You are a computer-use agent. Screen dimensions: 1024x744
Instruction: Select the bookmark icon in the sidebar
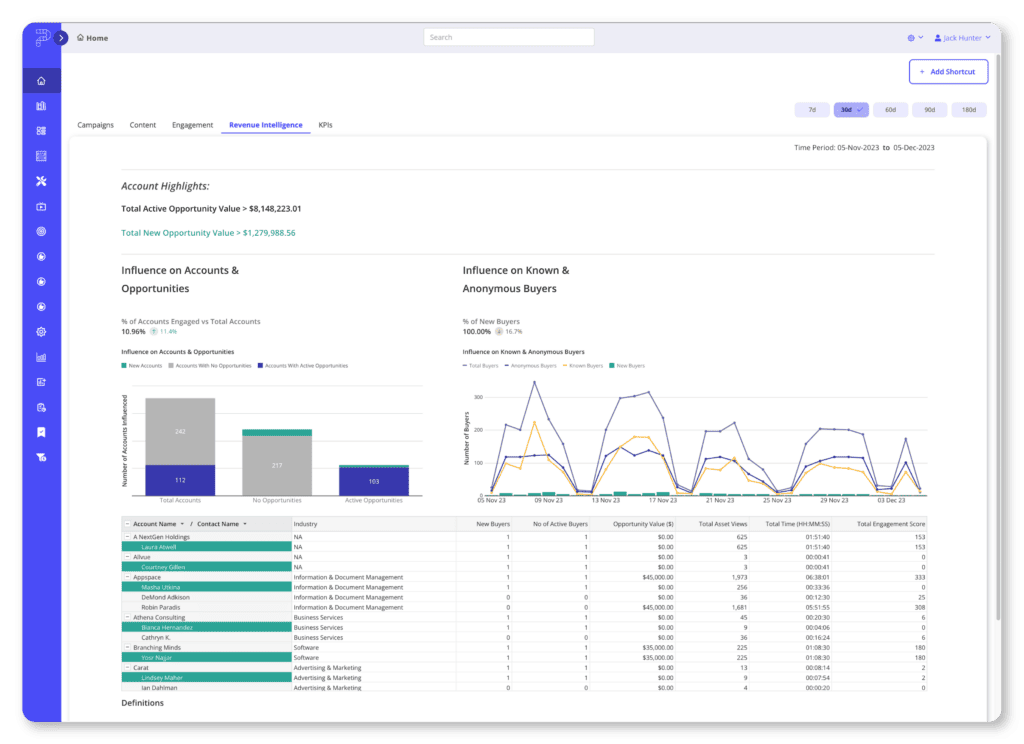tap(41, 432)
